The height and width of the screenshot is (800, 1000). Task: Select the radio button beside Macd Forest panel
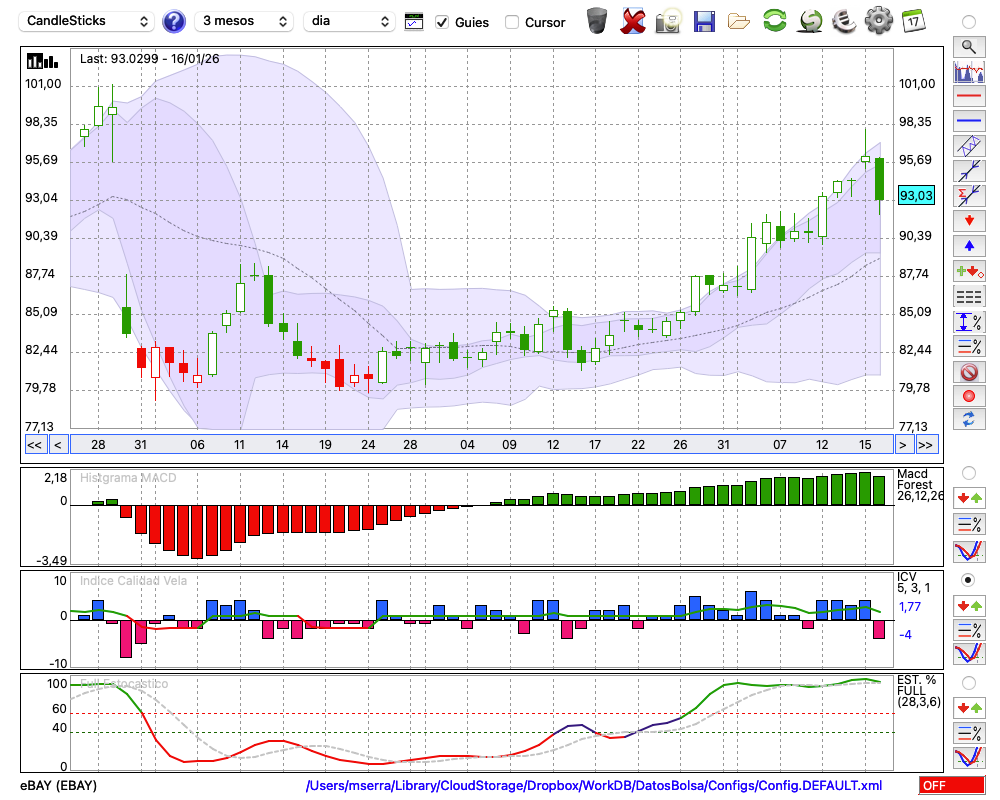pos(968,472)
